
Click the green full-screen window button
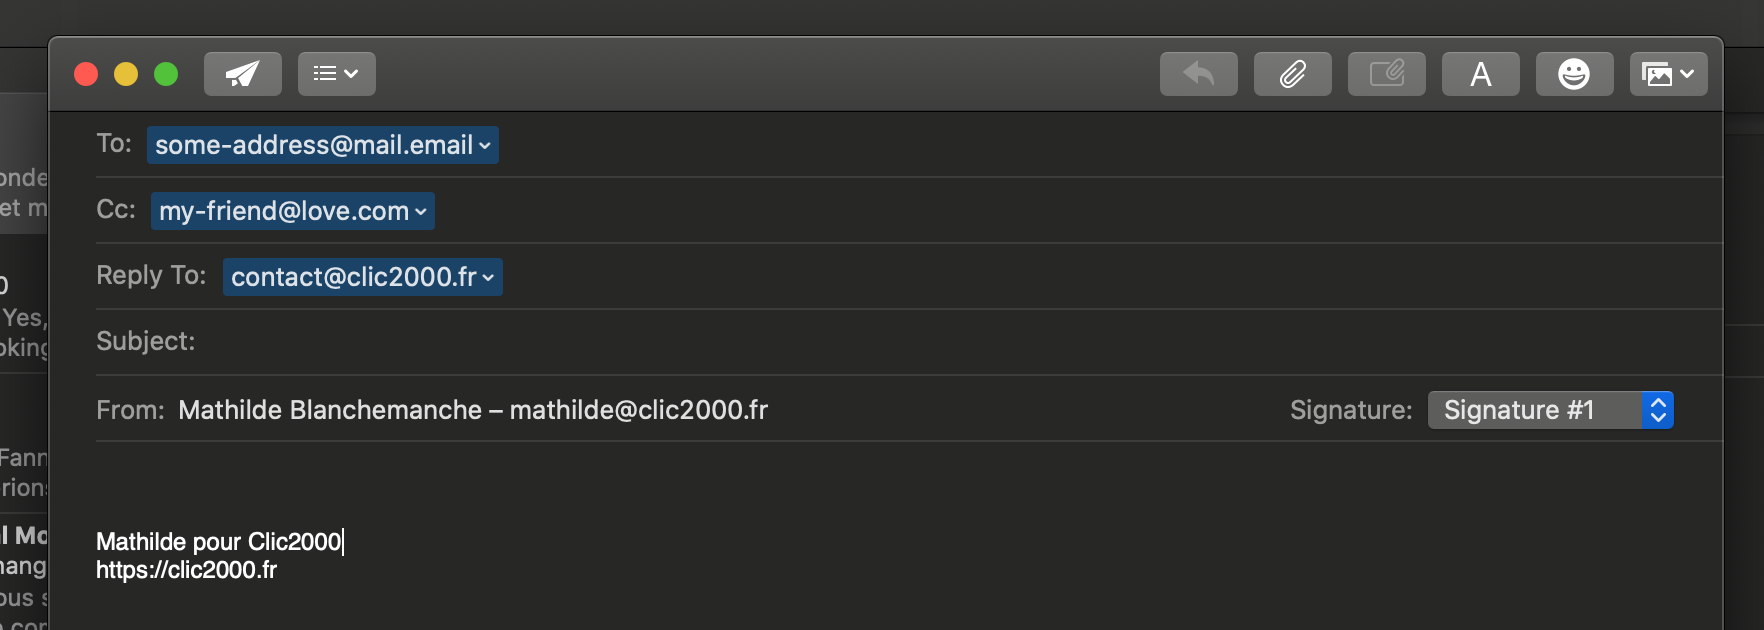[x=166, y=74]
